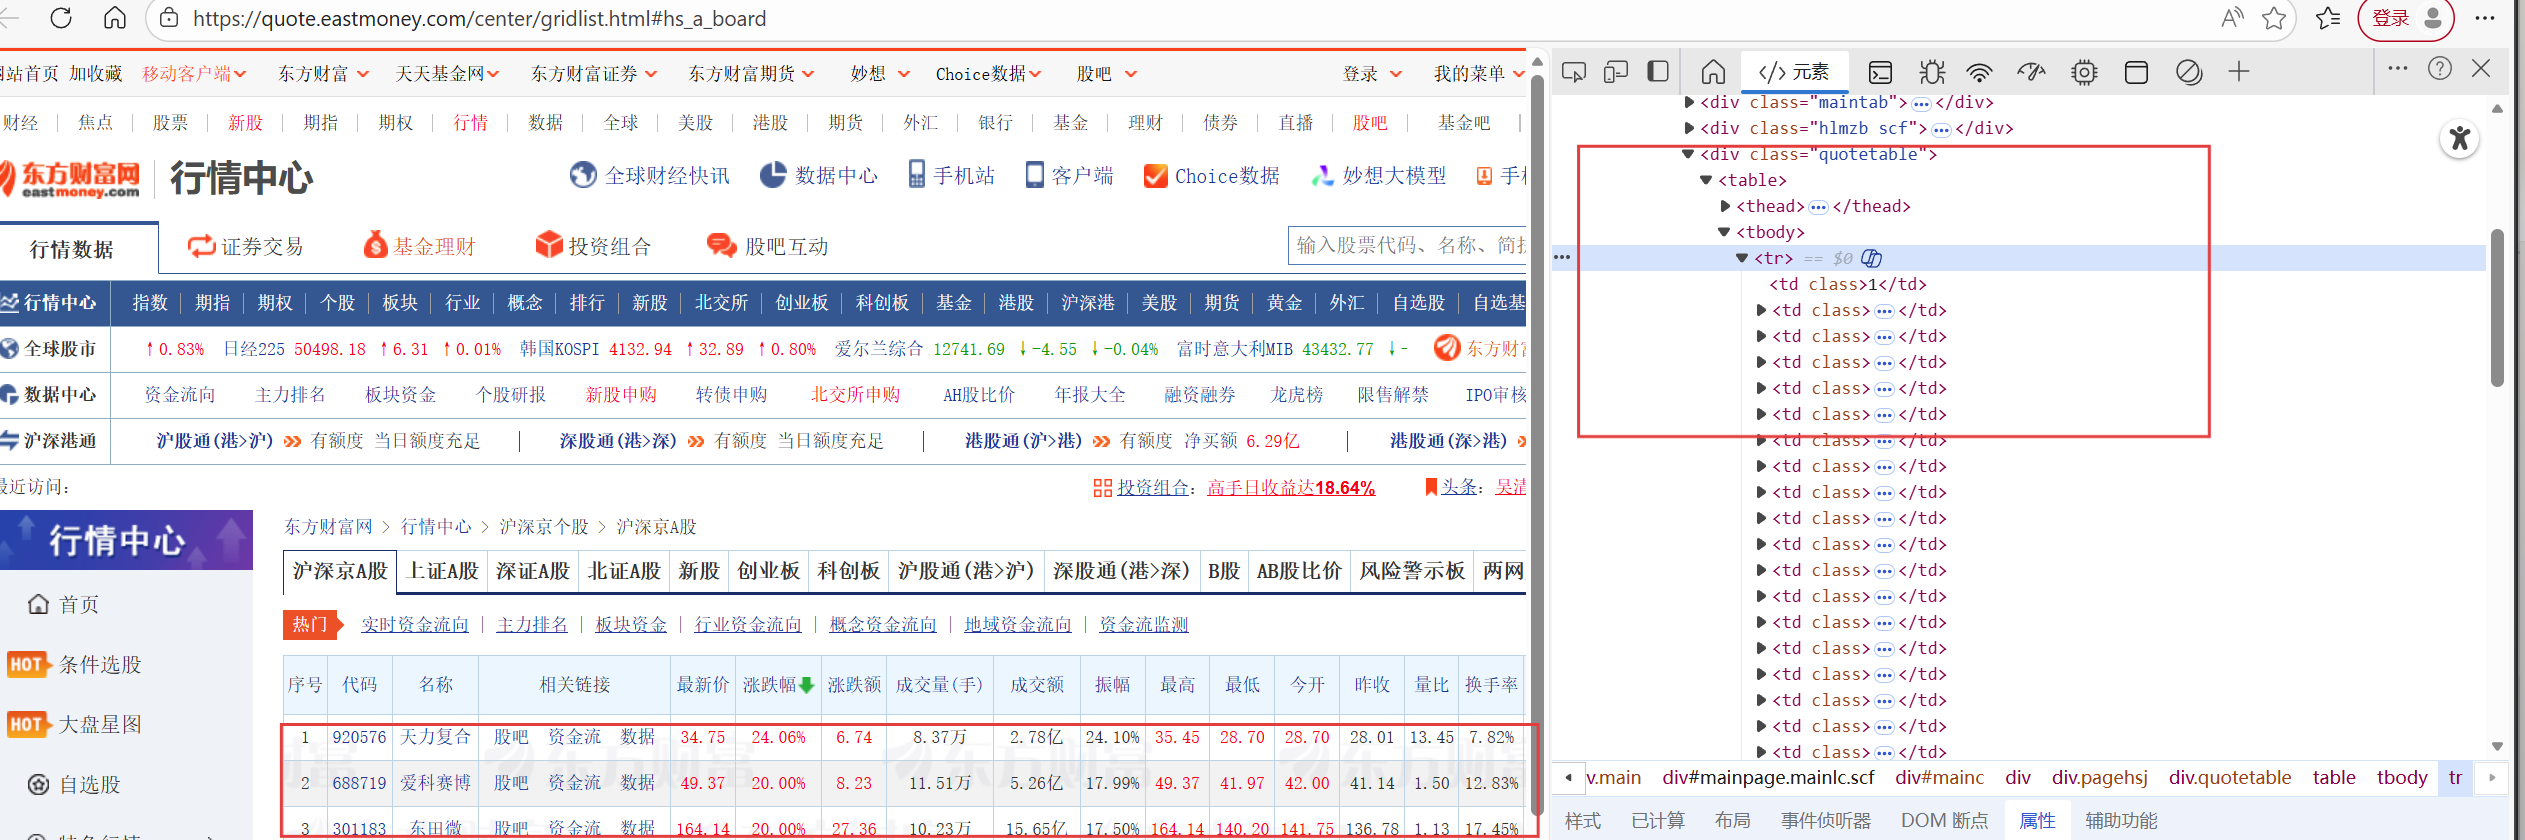Viewport: 2525px width, 840px height.
Task: Click the accessibility figure badge in DOM tree
Action: [2460, 138]
